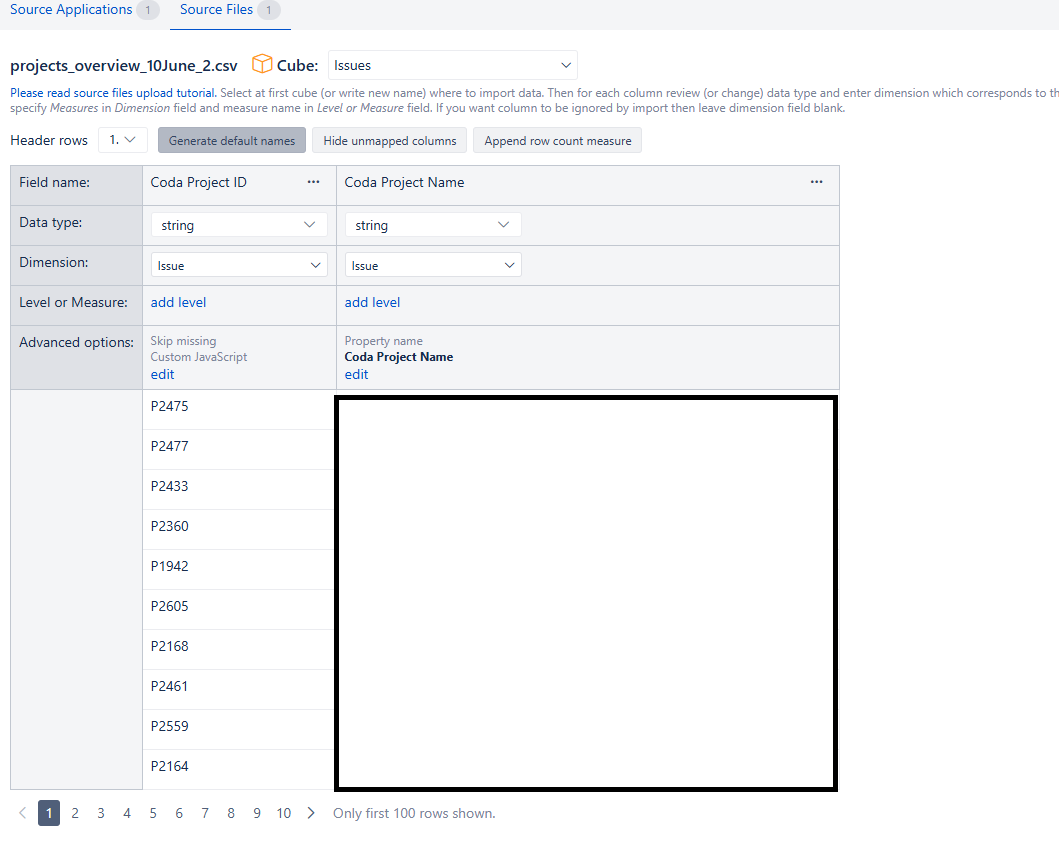Open Dimension dropdown for Coda Project Name
The width and height of the screenshot is (1059, 854).
pyautogui.click(x=433, y=265)
